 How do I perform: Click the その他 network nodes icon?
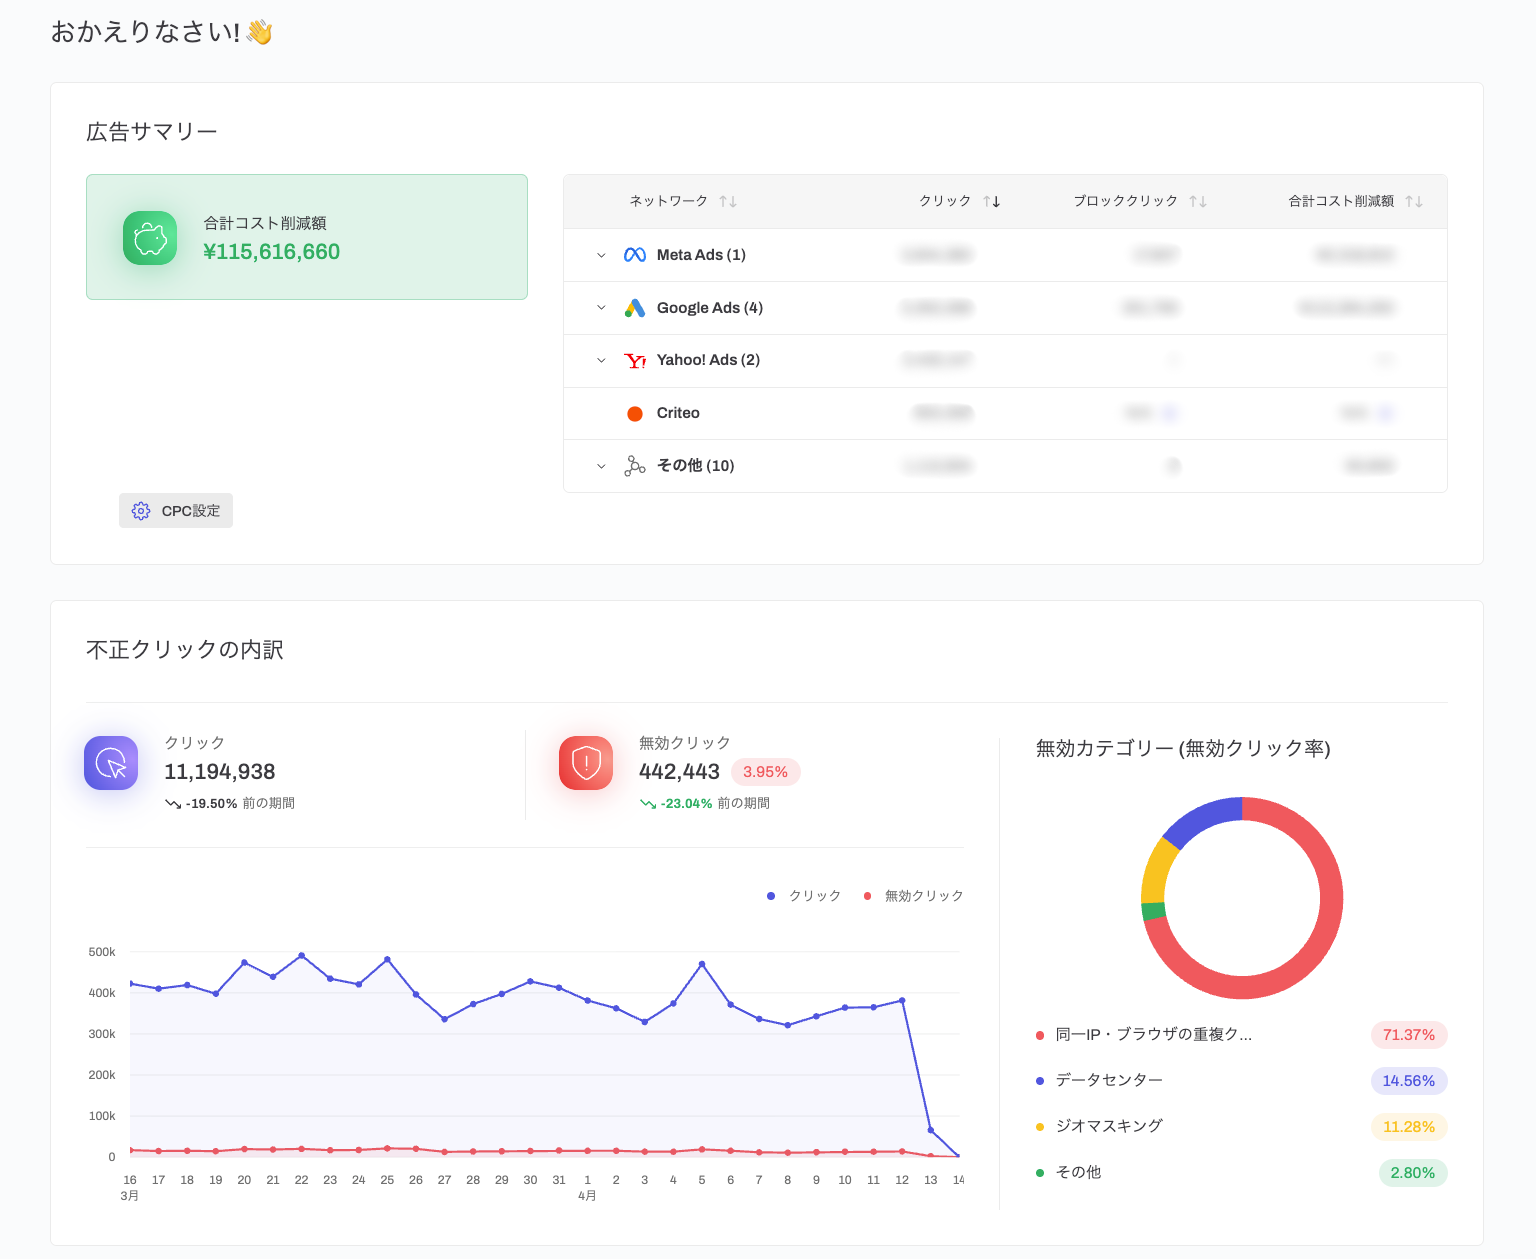coord(635,466)
